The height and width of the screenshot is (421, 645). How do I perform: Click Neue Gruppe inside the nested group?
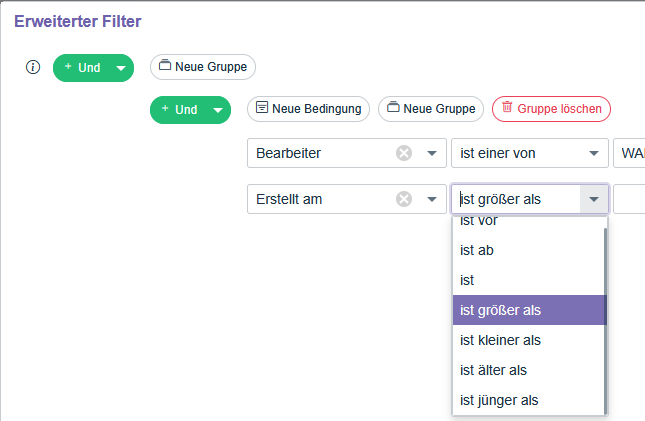[x=431, y=108]
